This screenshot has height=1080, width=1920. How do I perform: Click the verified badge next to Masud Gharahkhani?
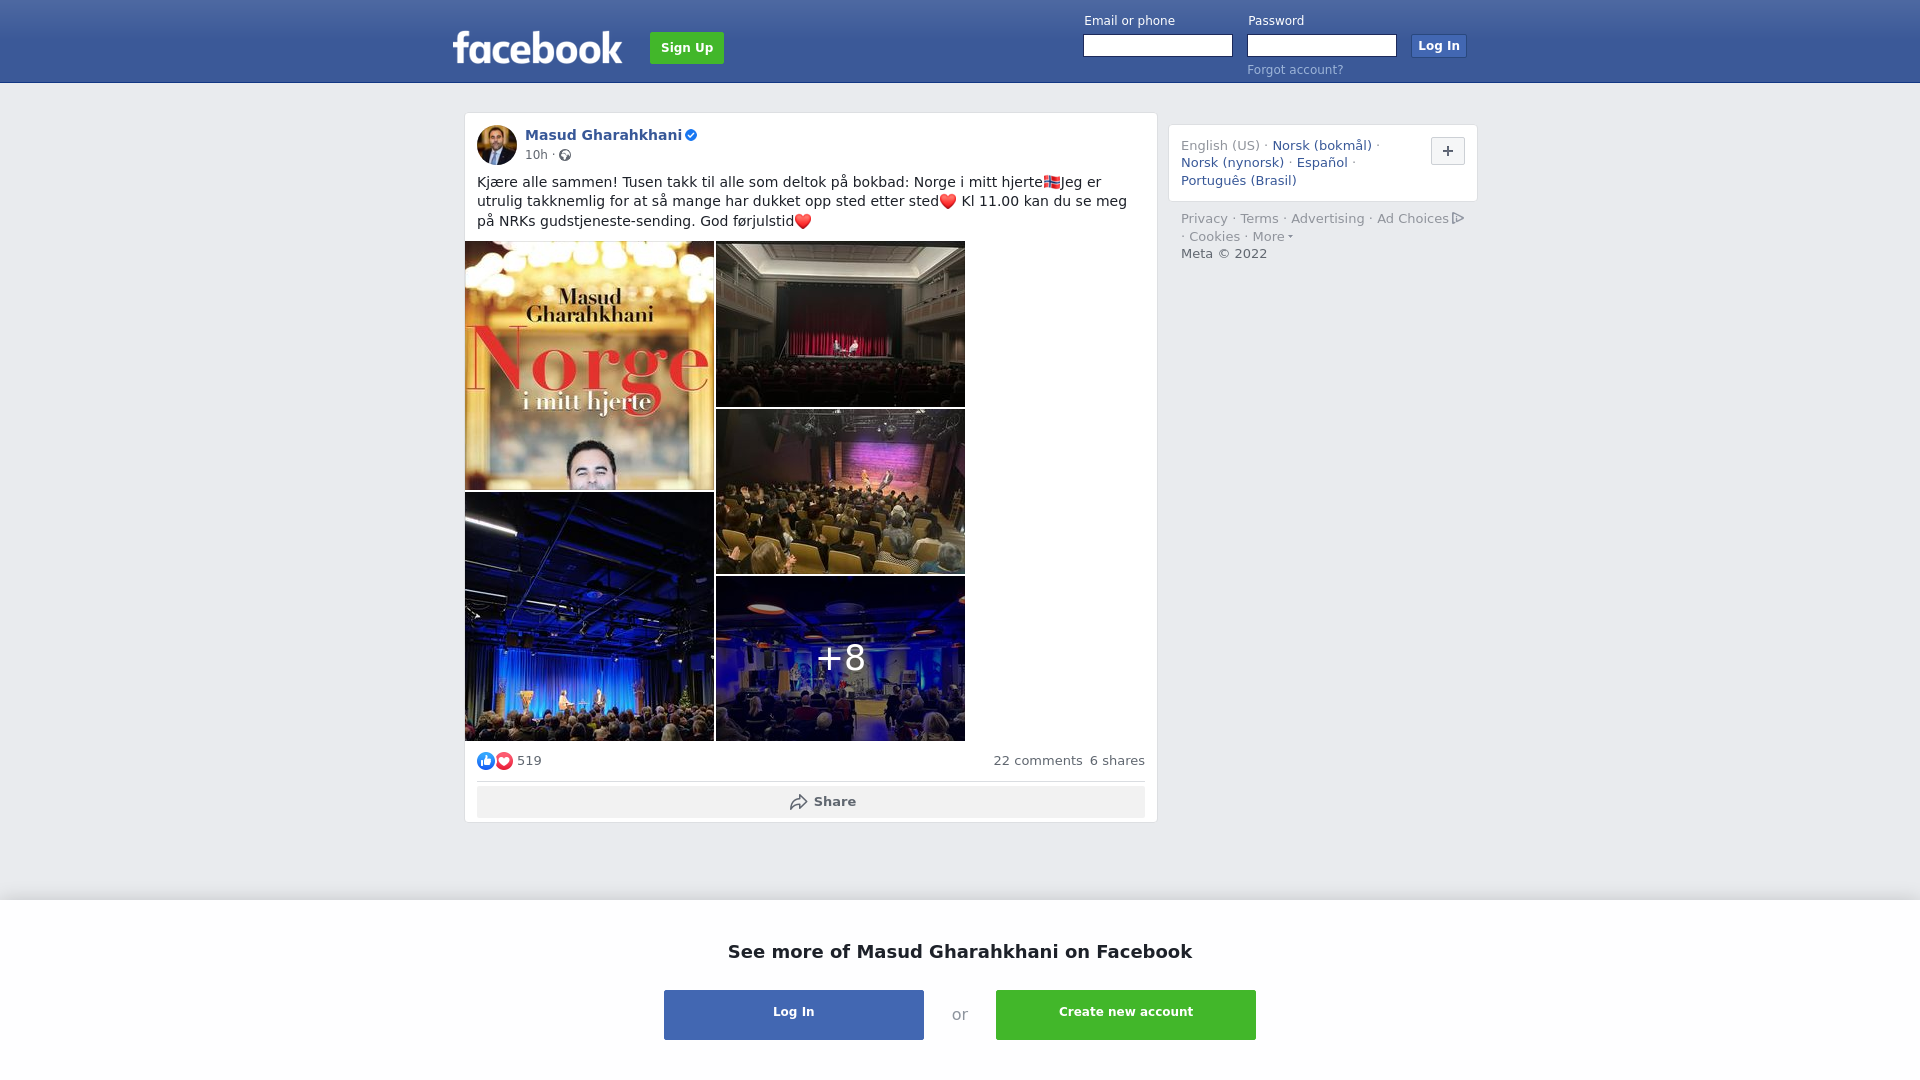(691, 135)
